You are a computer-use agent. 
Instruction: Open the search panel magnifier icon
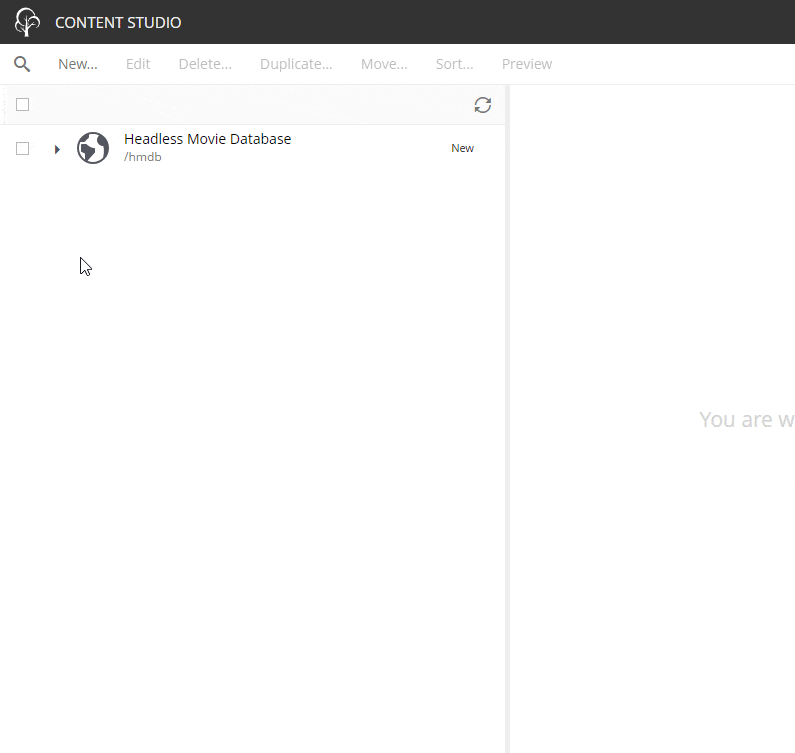pos(22,64)
